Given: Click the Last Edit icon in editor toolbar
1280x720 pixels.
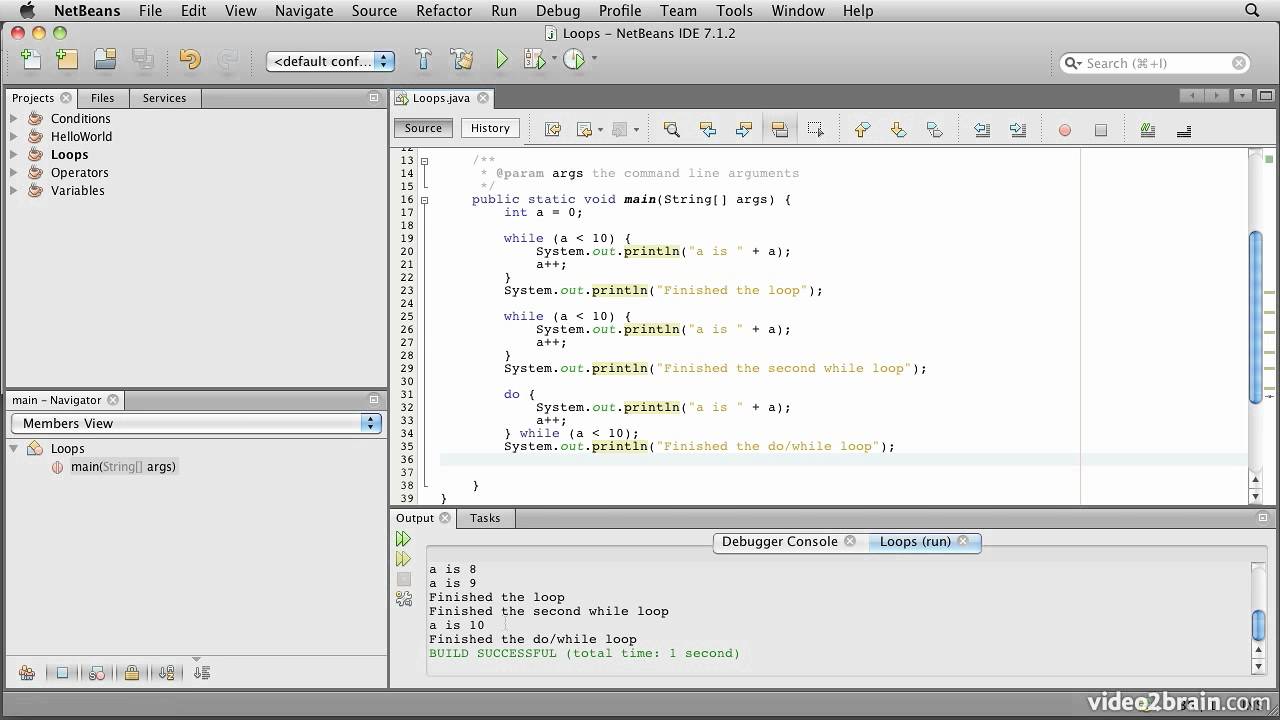Looking at the screenshot, I should click(552, 129).
